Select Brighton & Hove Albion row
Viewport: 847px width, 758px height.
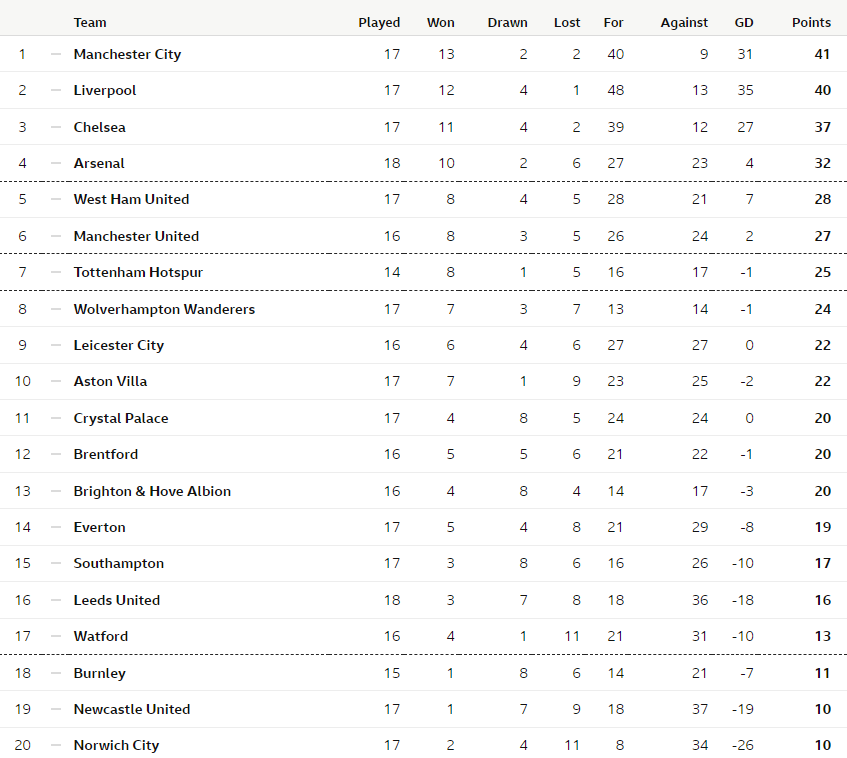pyautogui.click(x=424, y=491)
